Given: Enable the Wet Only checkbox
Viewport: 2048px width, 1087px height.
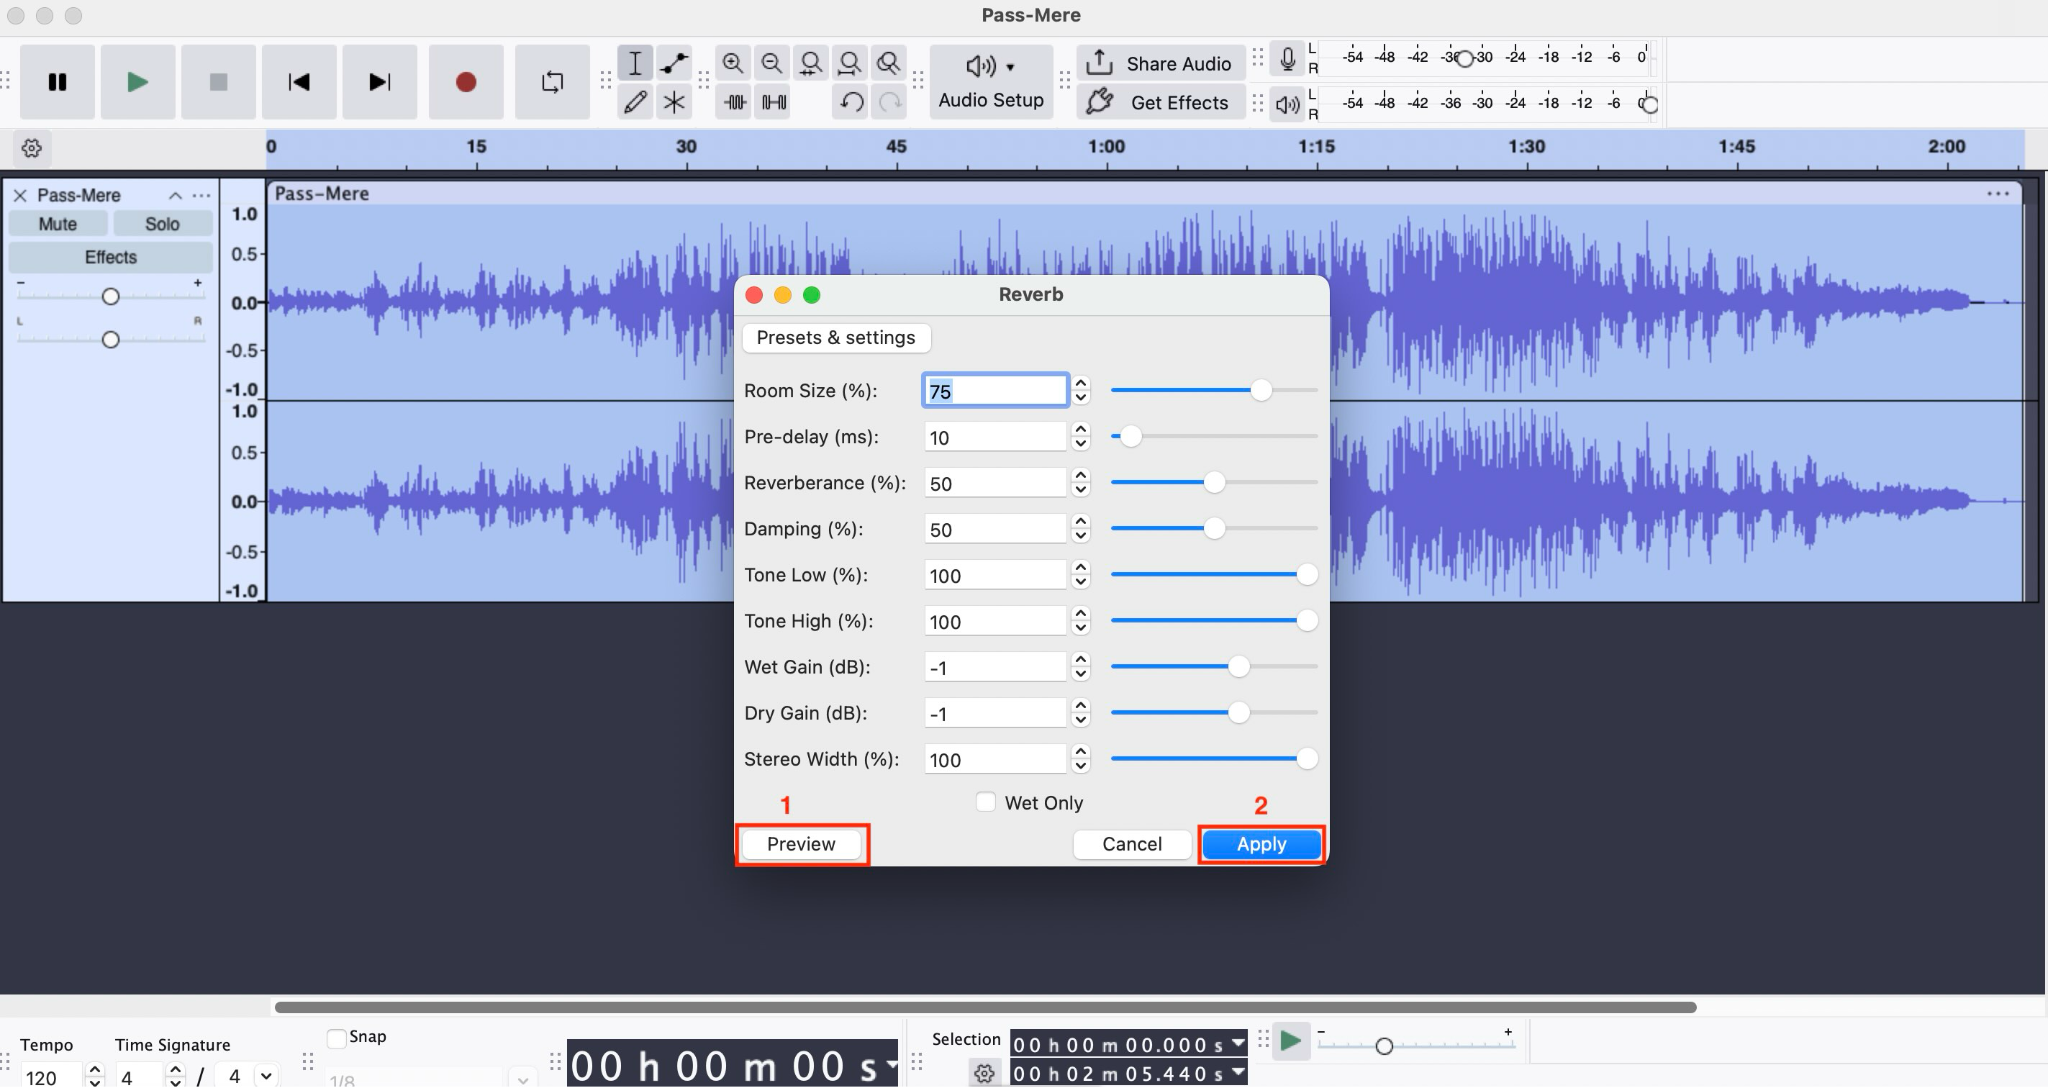Looking at the screenshot, I should click(985, 802).
